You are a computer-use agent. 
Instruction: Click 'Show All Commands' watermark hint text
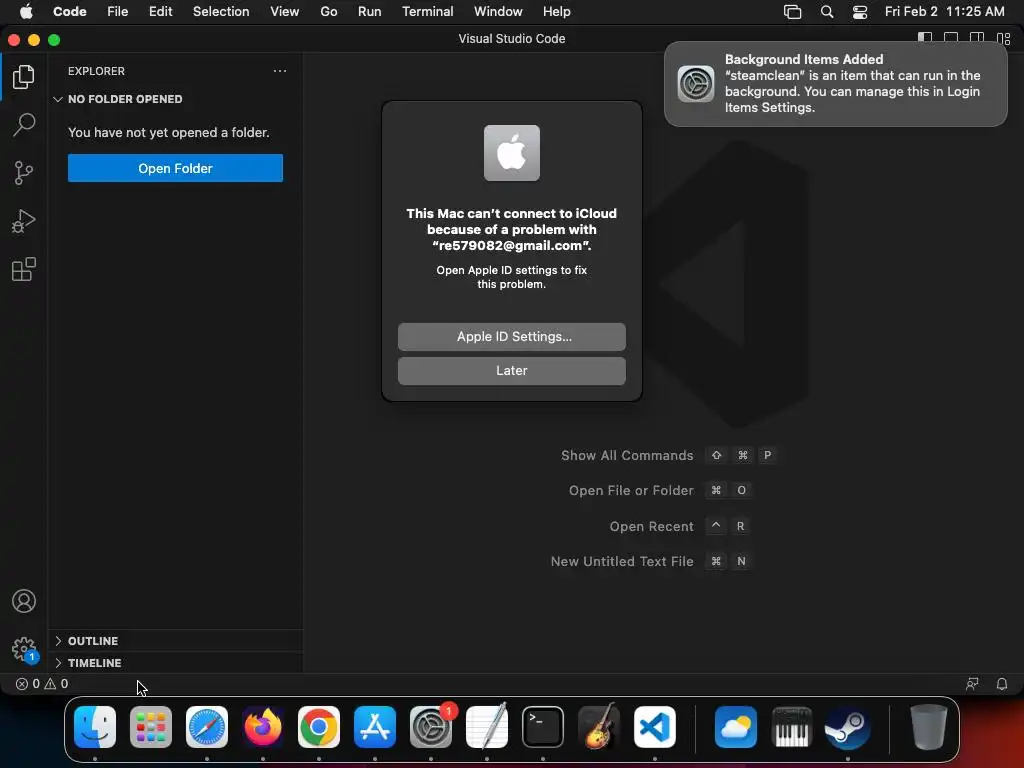tap(627, 455)
